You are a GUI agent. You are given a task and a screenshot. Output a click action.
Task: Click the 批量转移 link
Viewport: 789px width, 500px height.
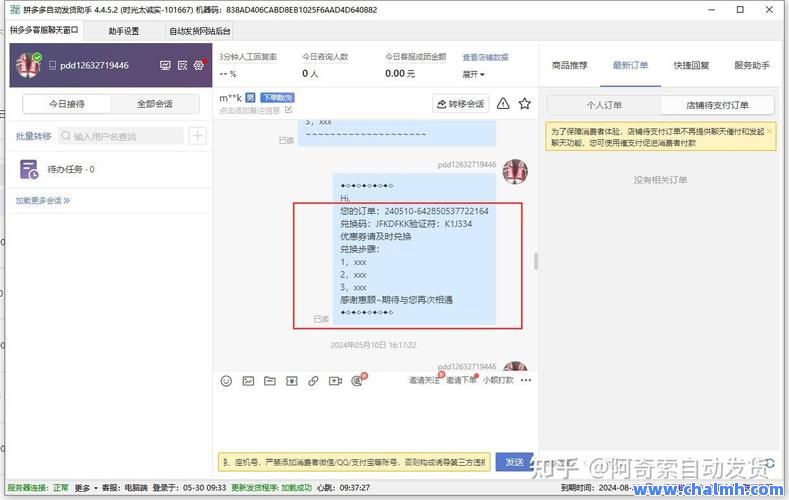click(x=33, y=136)
